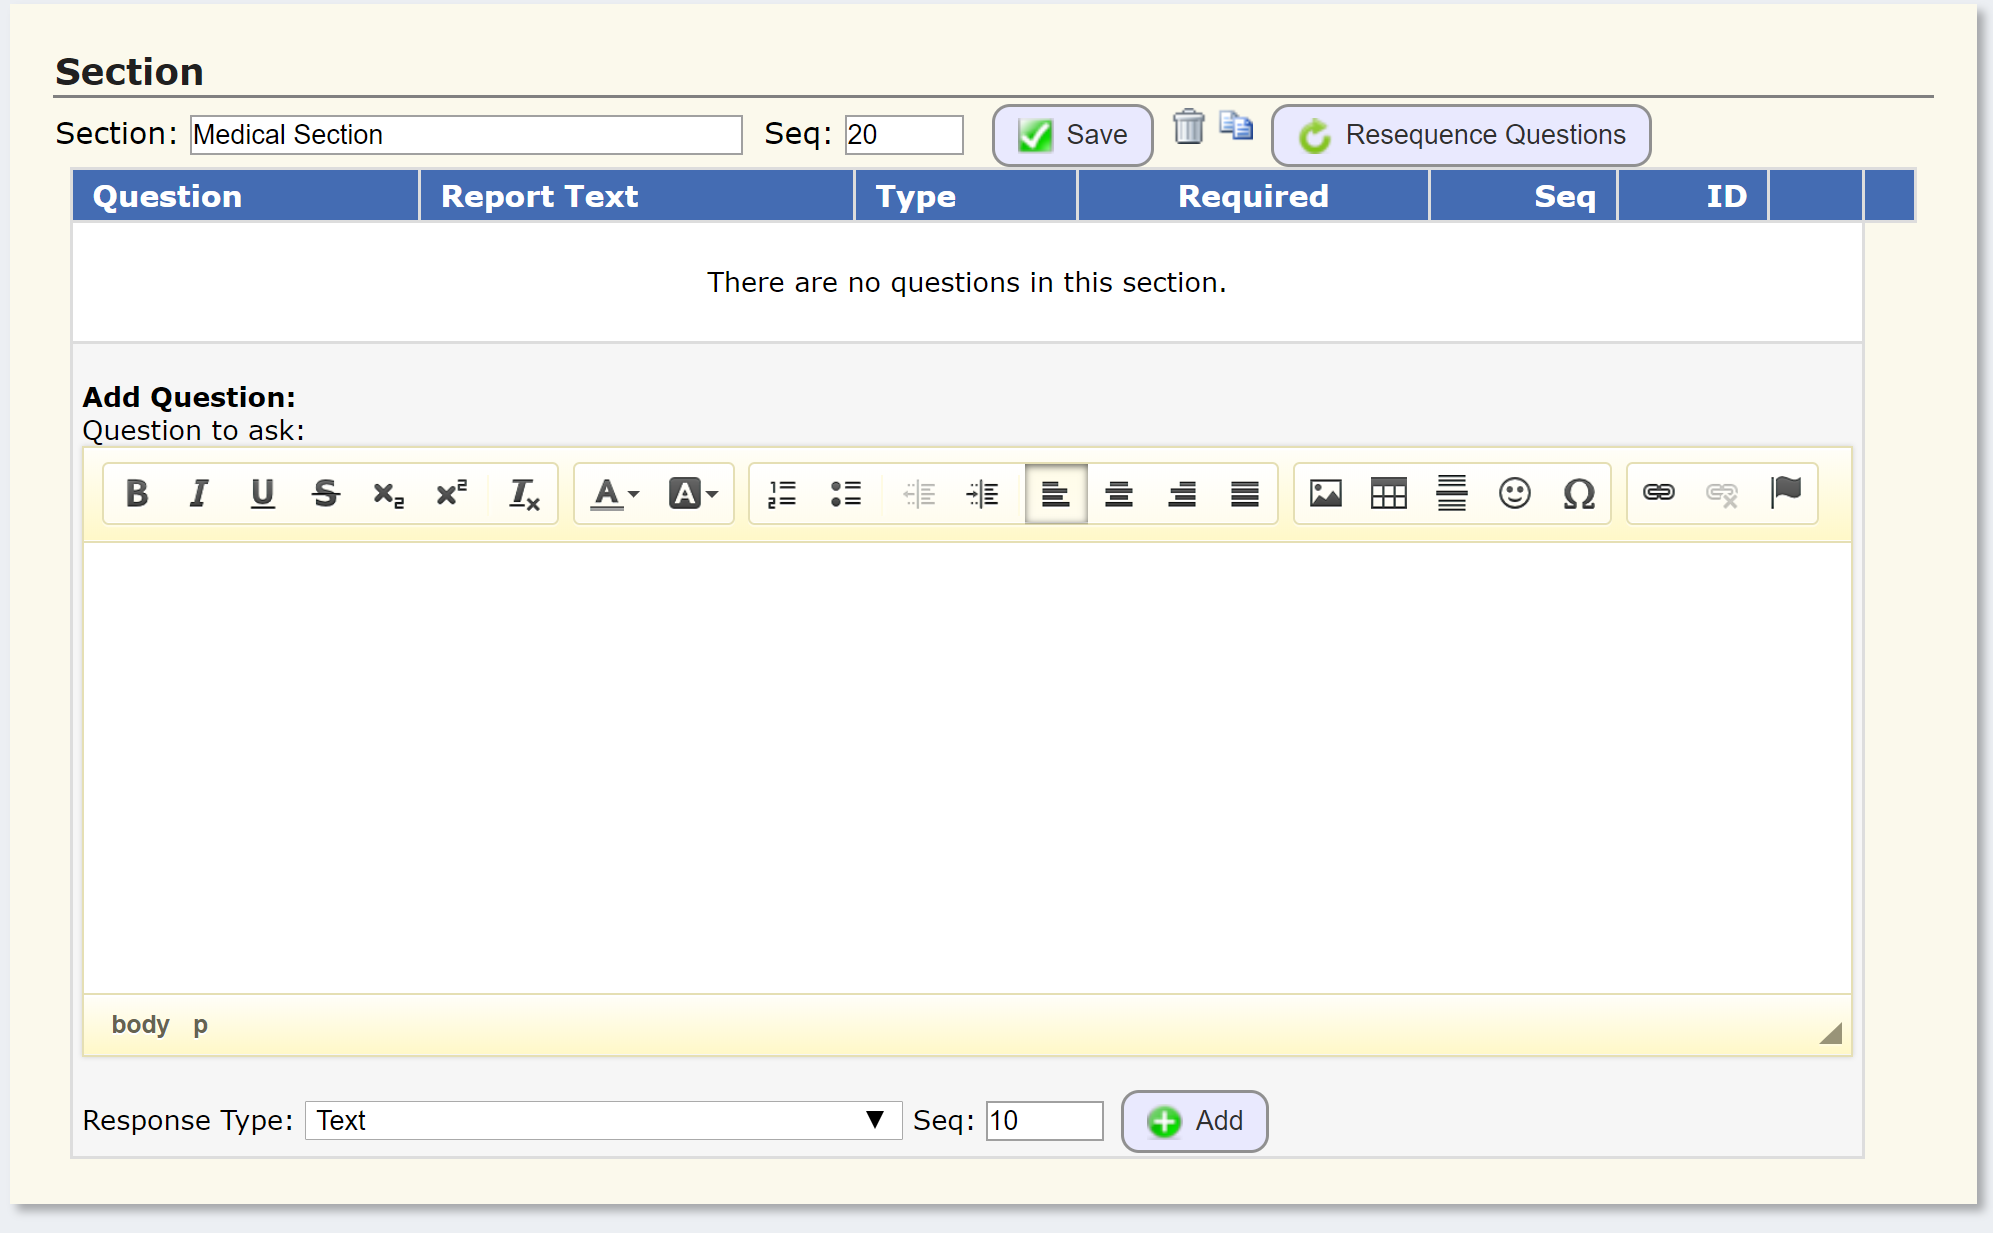Insert a table into editor
1993x1233 pixels.
(1388, 493)
